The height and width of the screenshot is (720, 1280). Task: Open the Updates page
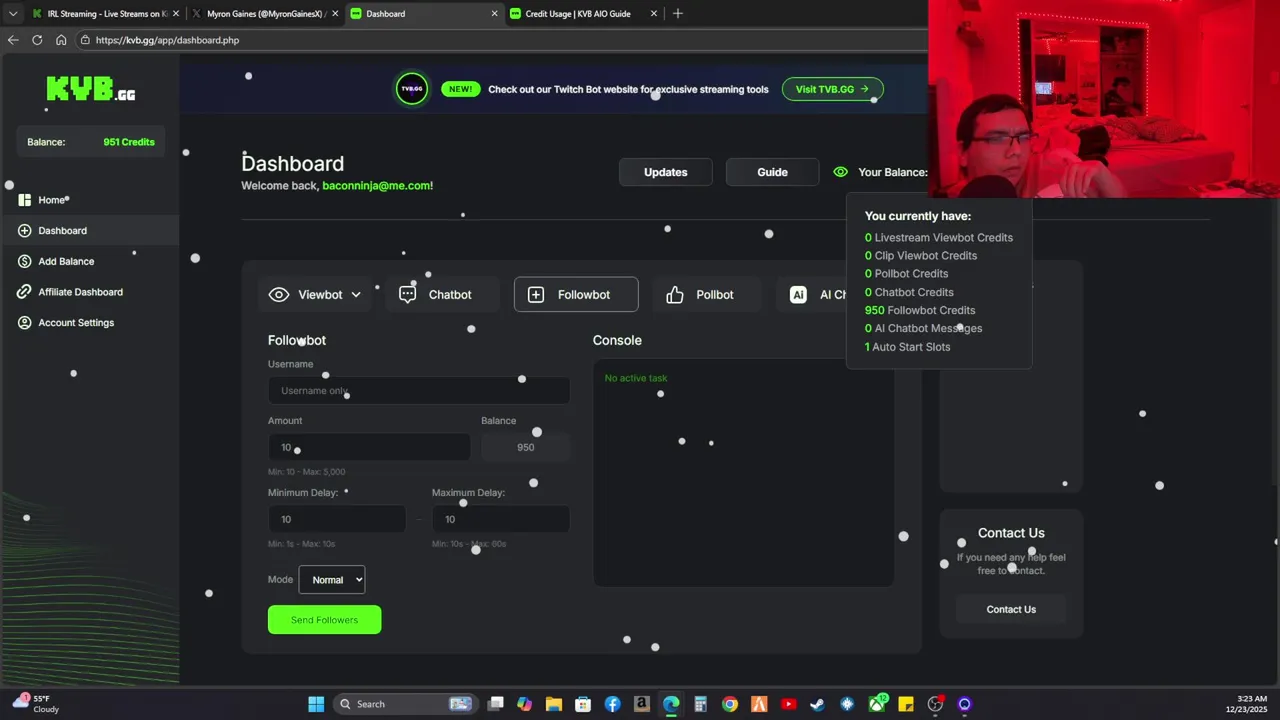coord(665,172)
